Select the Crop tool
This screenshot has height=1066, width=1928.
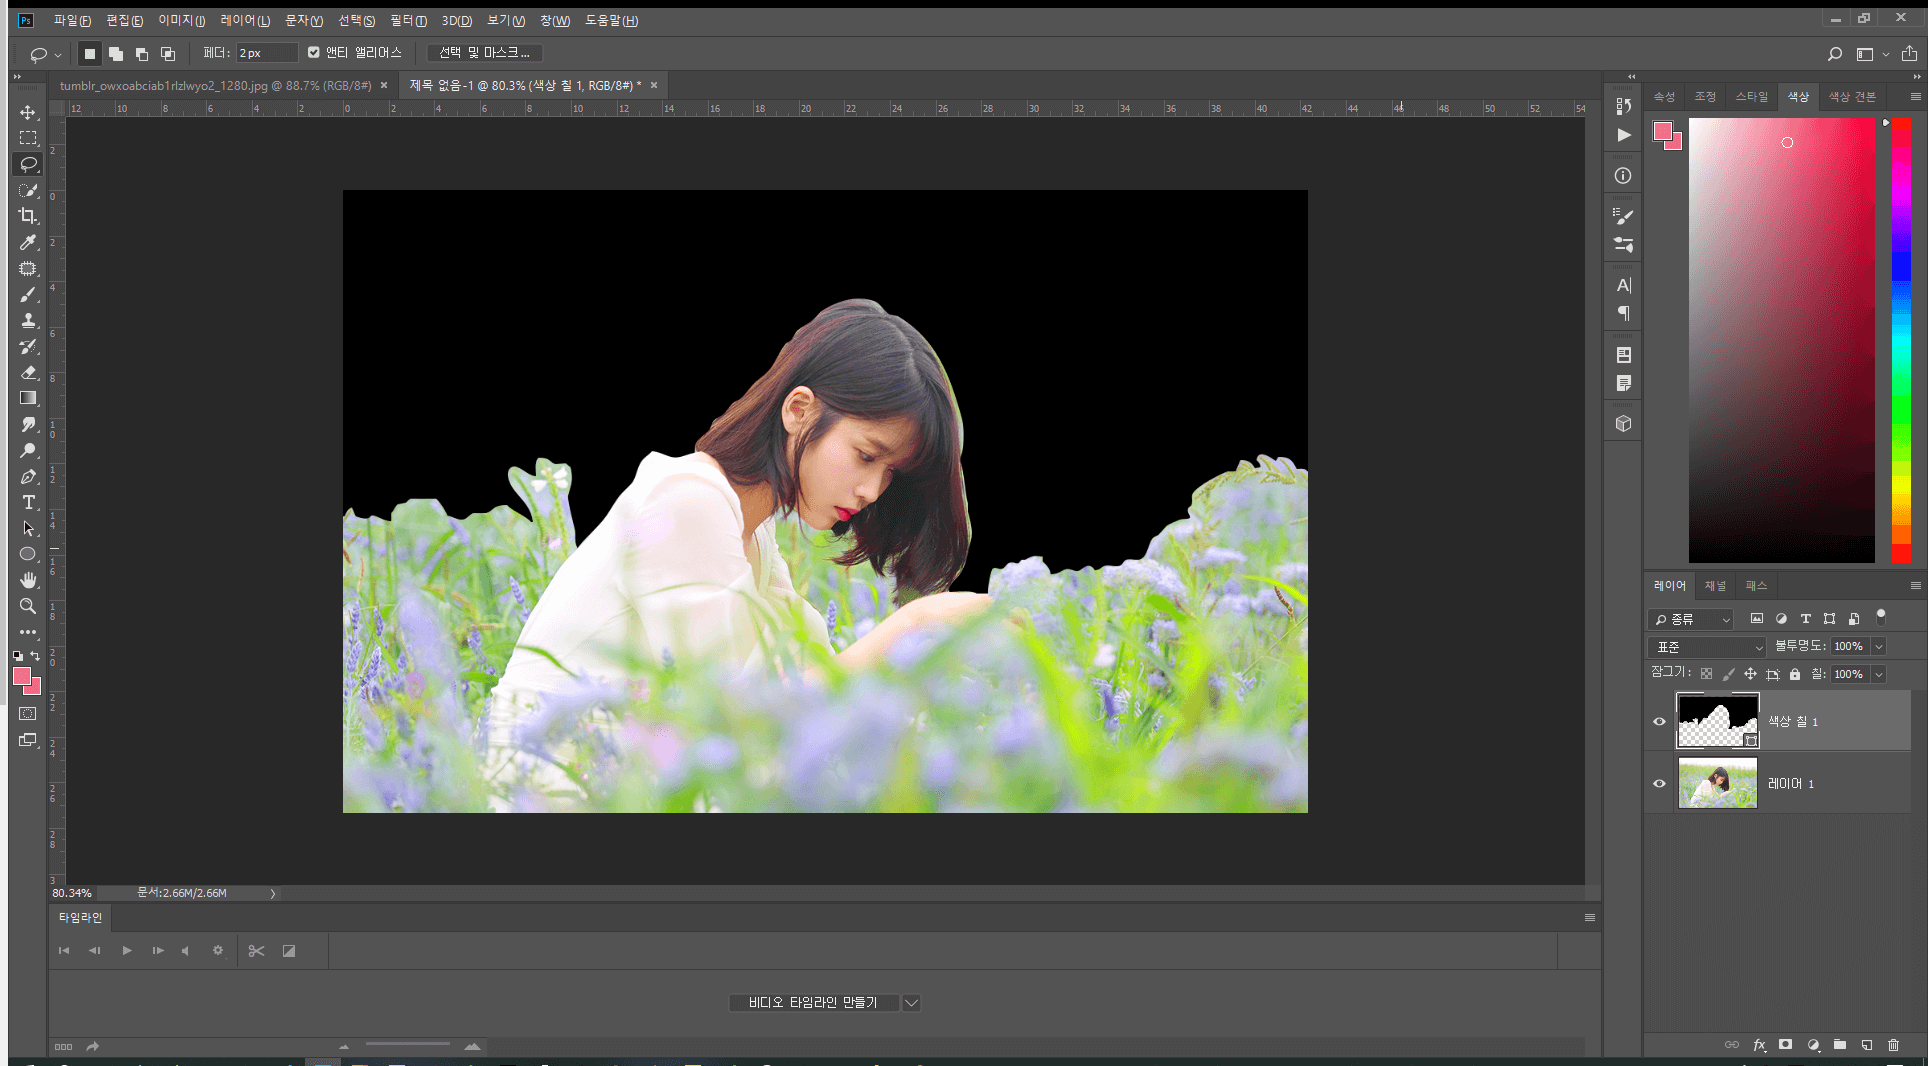tap(28, 216)
